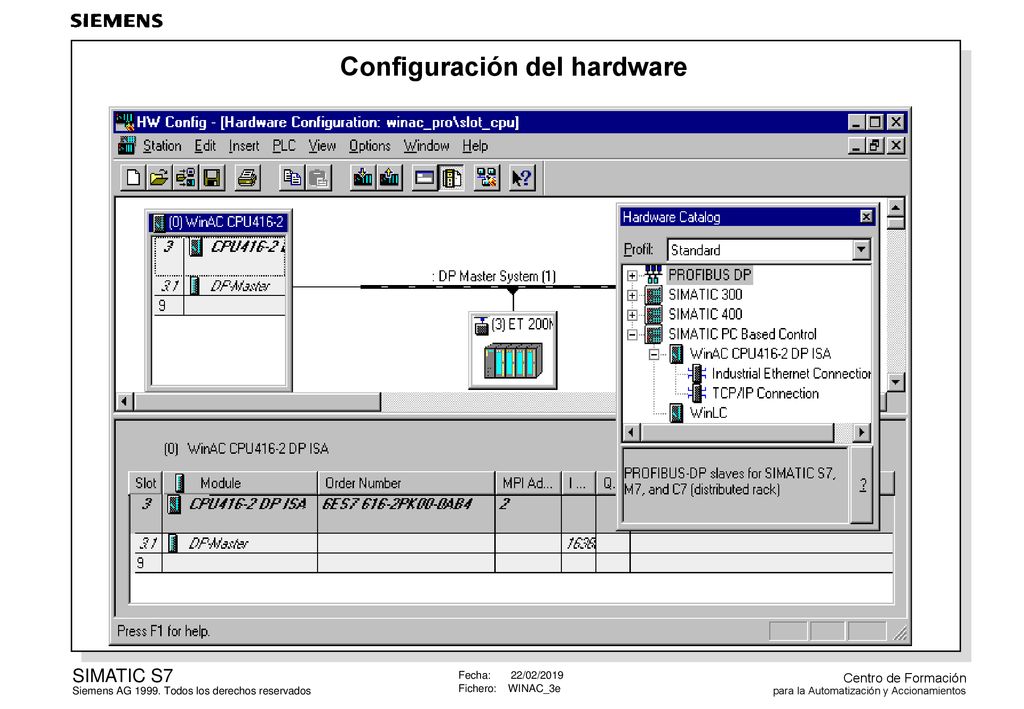Click the DP Master System (1) label
Image resolution: width=1024 pixels, height=709 pixels.
tap(494, 276)
